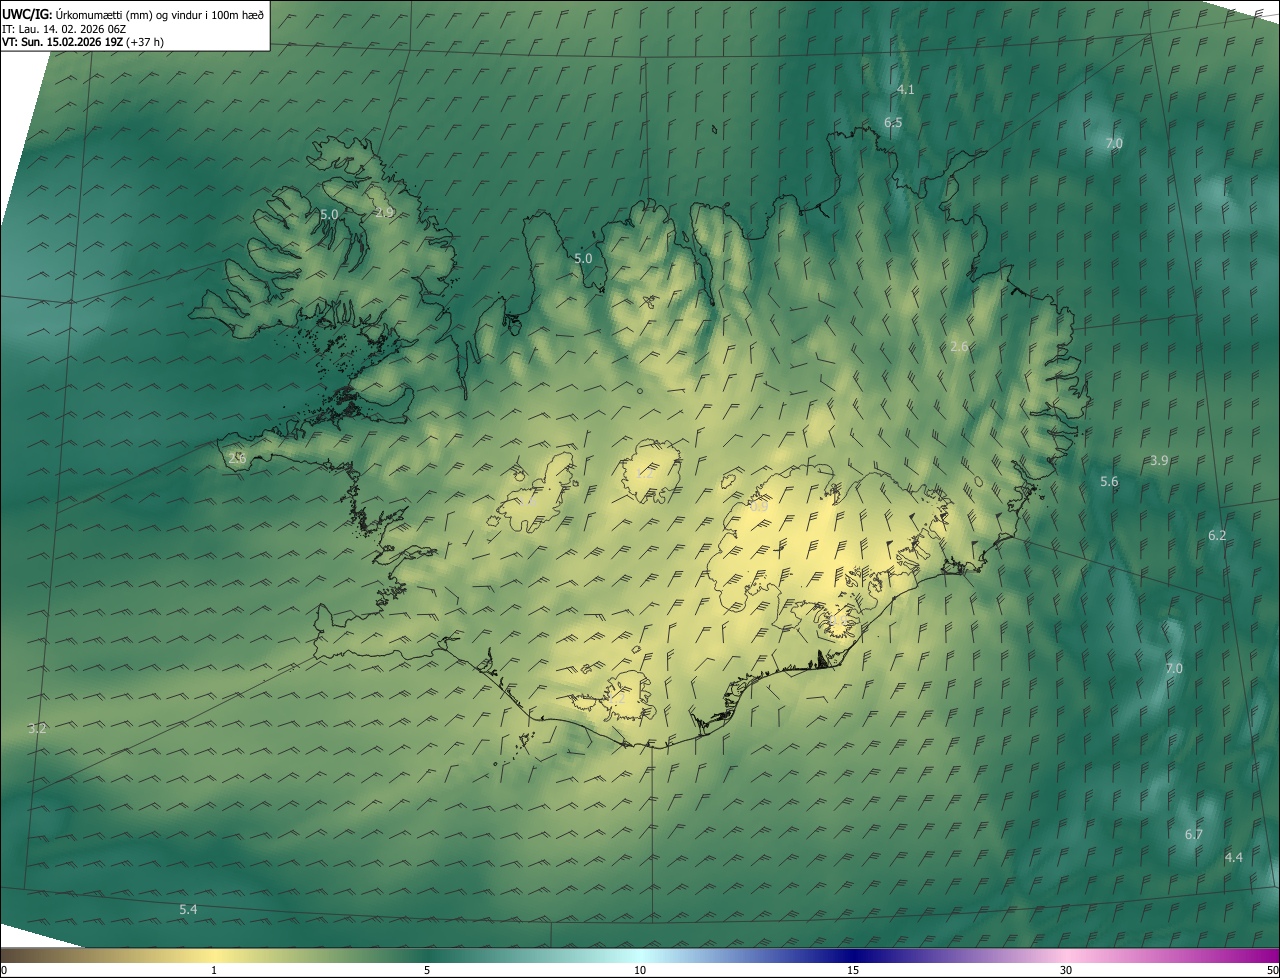Click the 3.2 value label on map
This screenshot has width=1280, height=978.
tap(37, 728)
